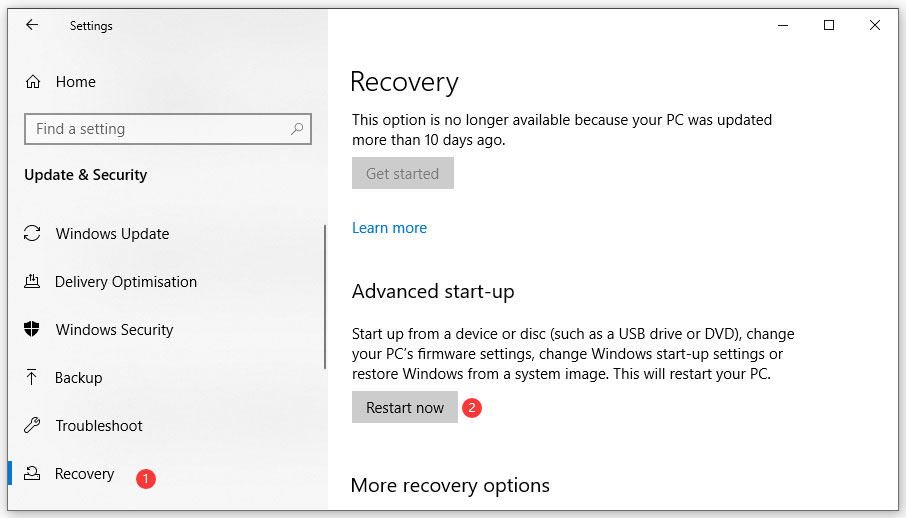Select Backup in the sidebar
906x518 pixels.
pyautogui.click(x=79, y=378)
